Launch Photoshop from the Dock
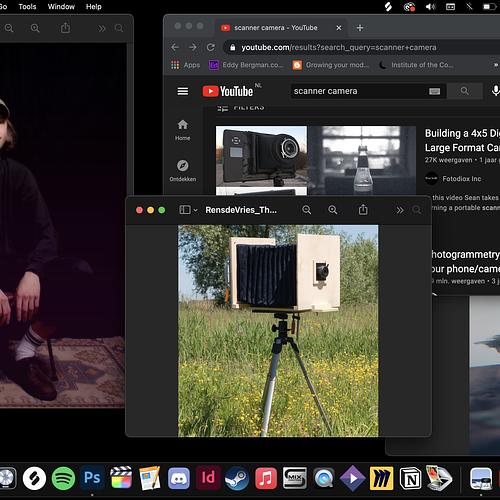 click(x=92, y=478)
